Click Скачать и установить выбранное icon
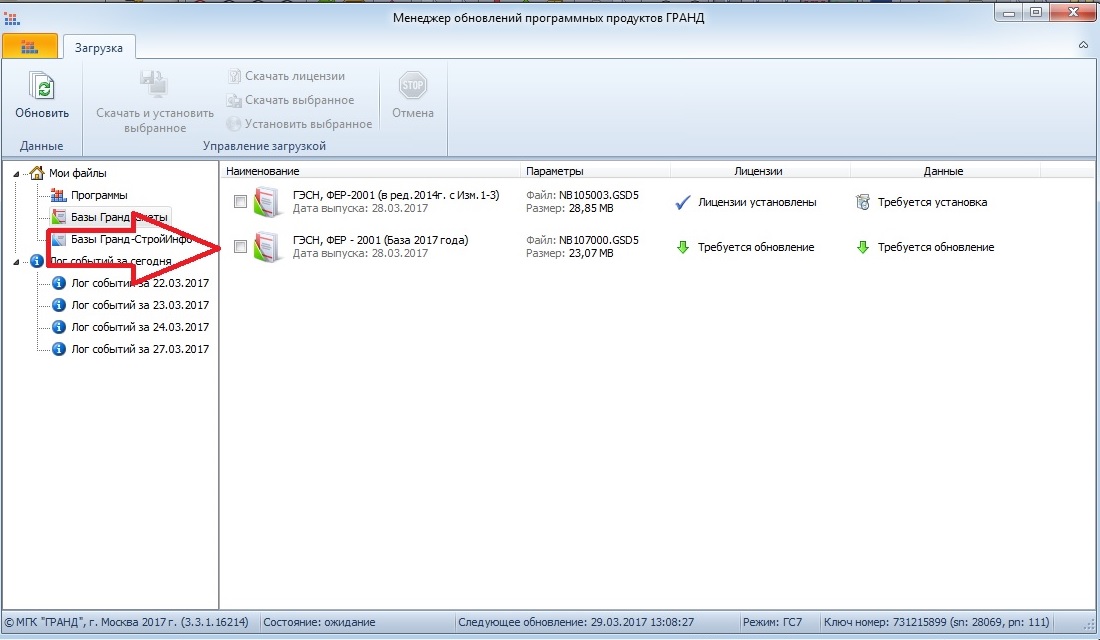 154,85
